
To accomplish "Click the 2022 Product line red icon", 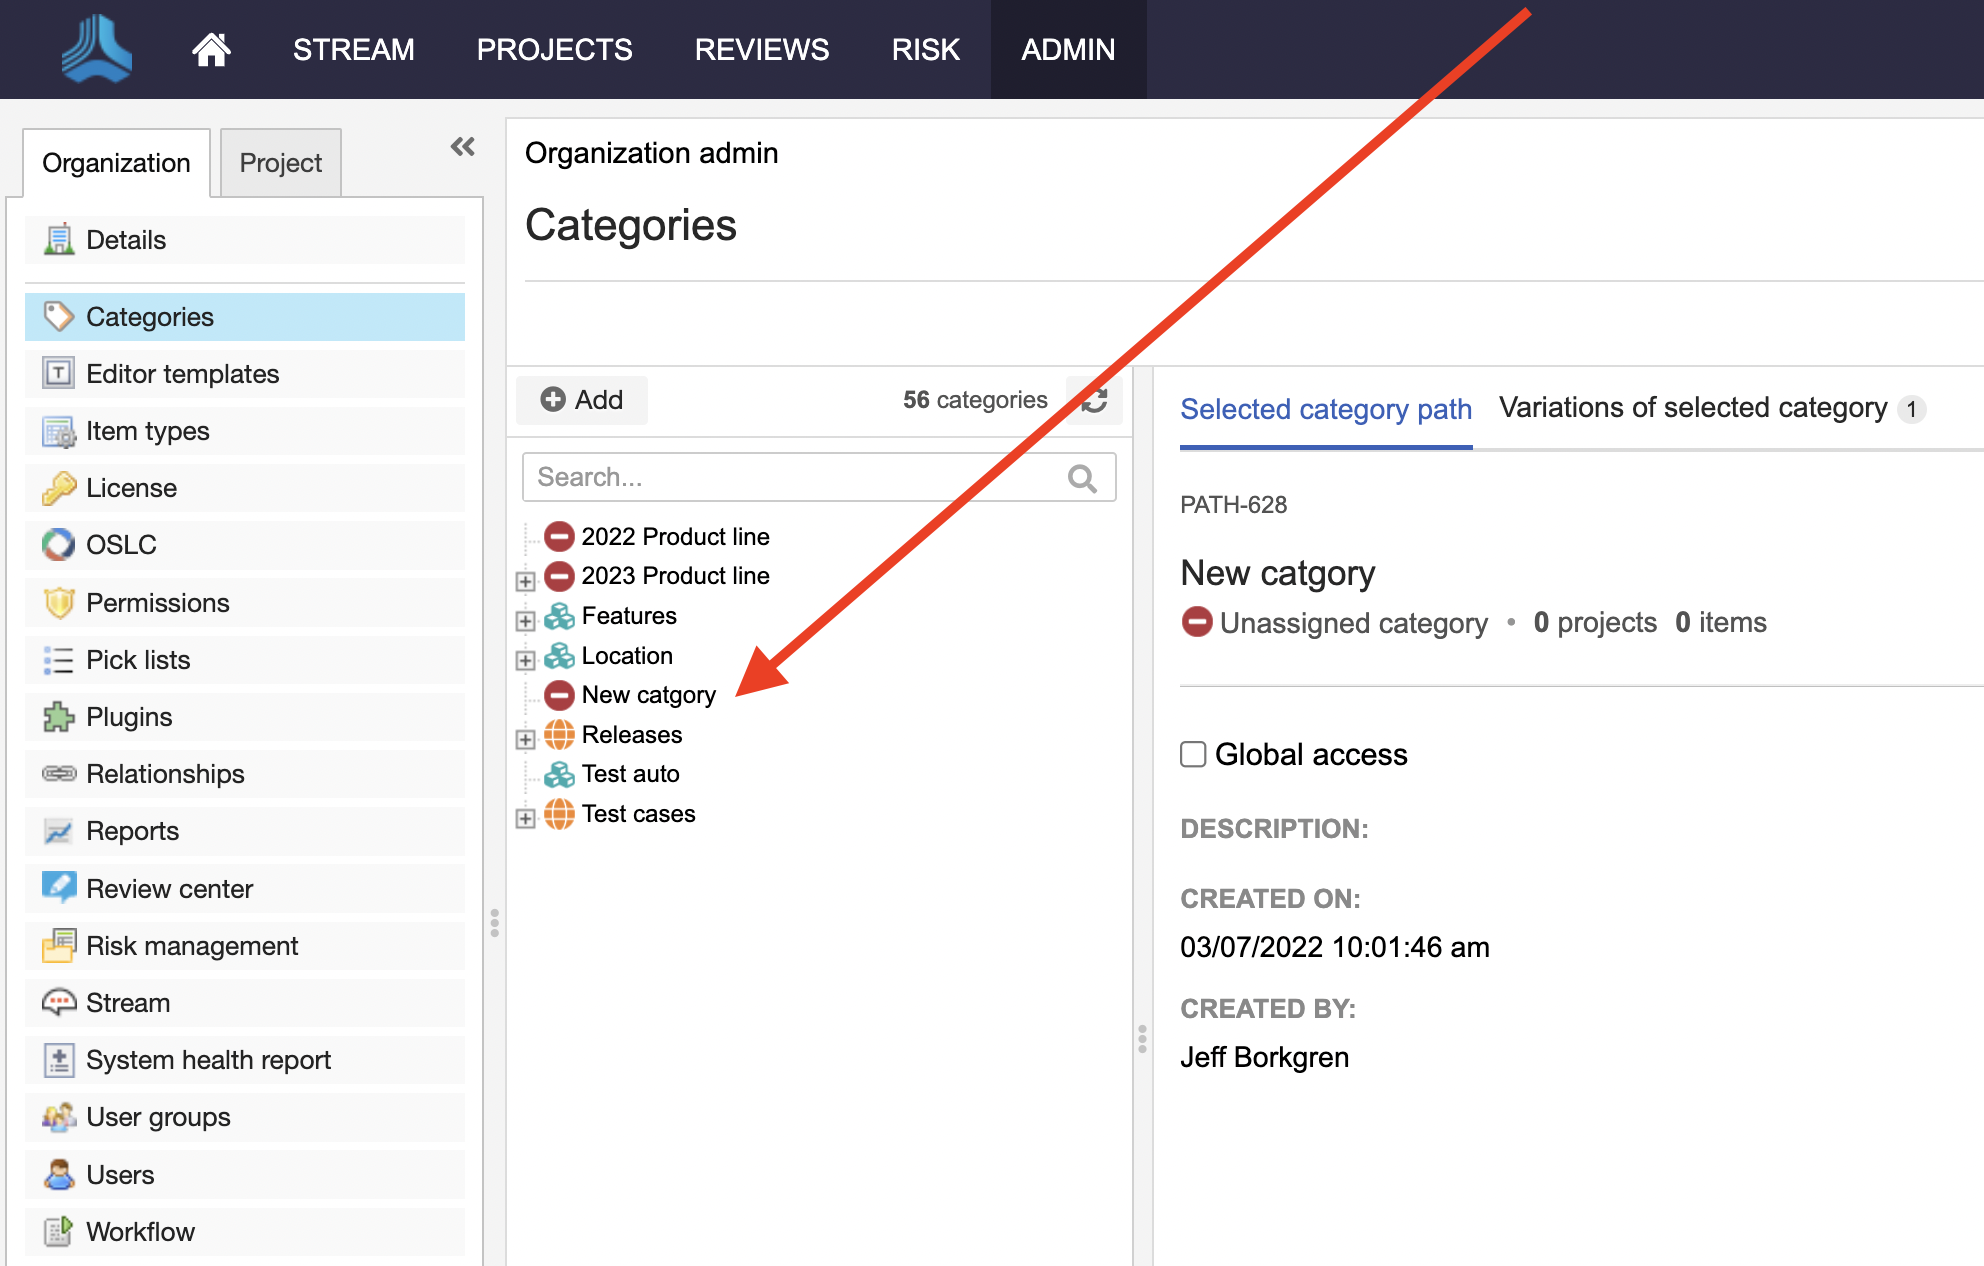I will pyautogui.click(x=559, y=537).
